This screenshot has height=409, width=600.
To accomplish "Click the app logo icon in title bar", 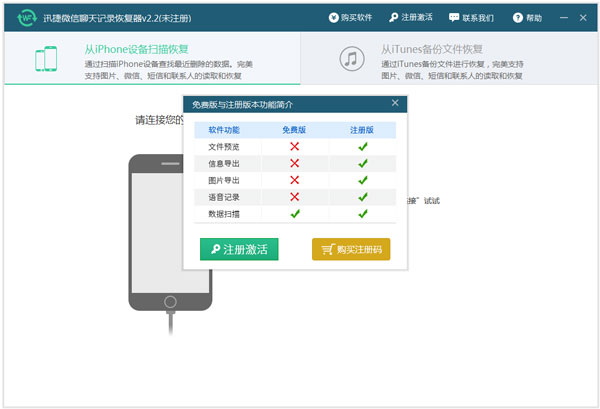I will pyautogui.click(x=27, y=18).
